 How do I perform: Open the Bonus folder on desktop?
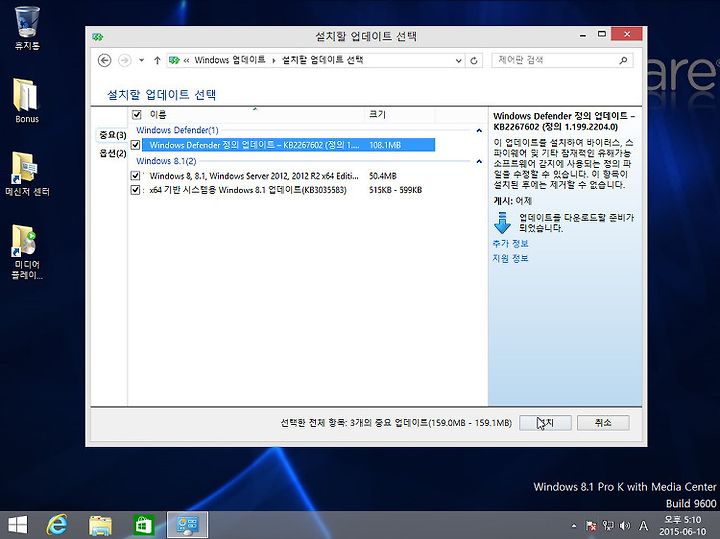[x=27, y=100]
